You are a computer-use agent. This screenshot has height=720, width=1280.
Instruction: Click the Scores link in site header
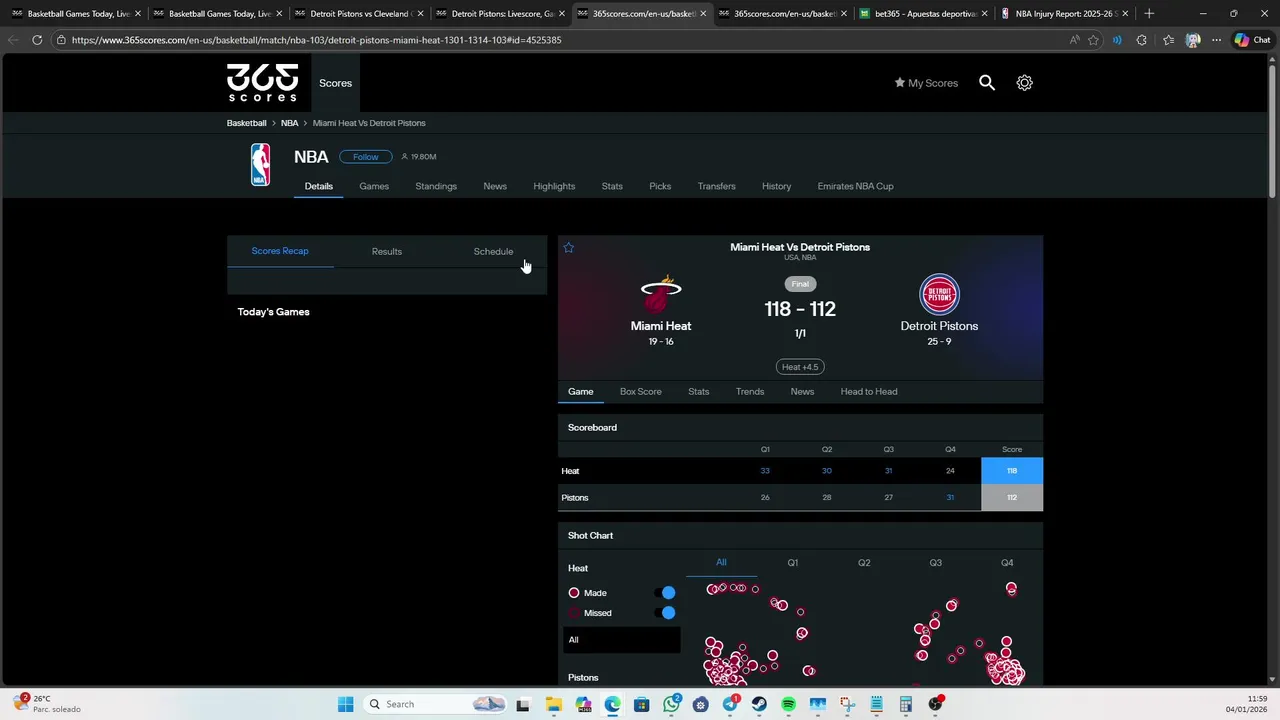coord(335,83)
